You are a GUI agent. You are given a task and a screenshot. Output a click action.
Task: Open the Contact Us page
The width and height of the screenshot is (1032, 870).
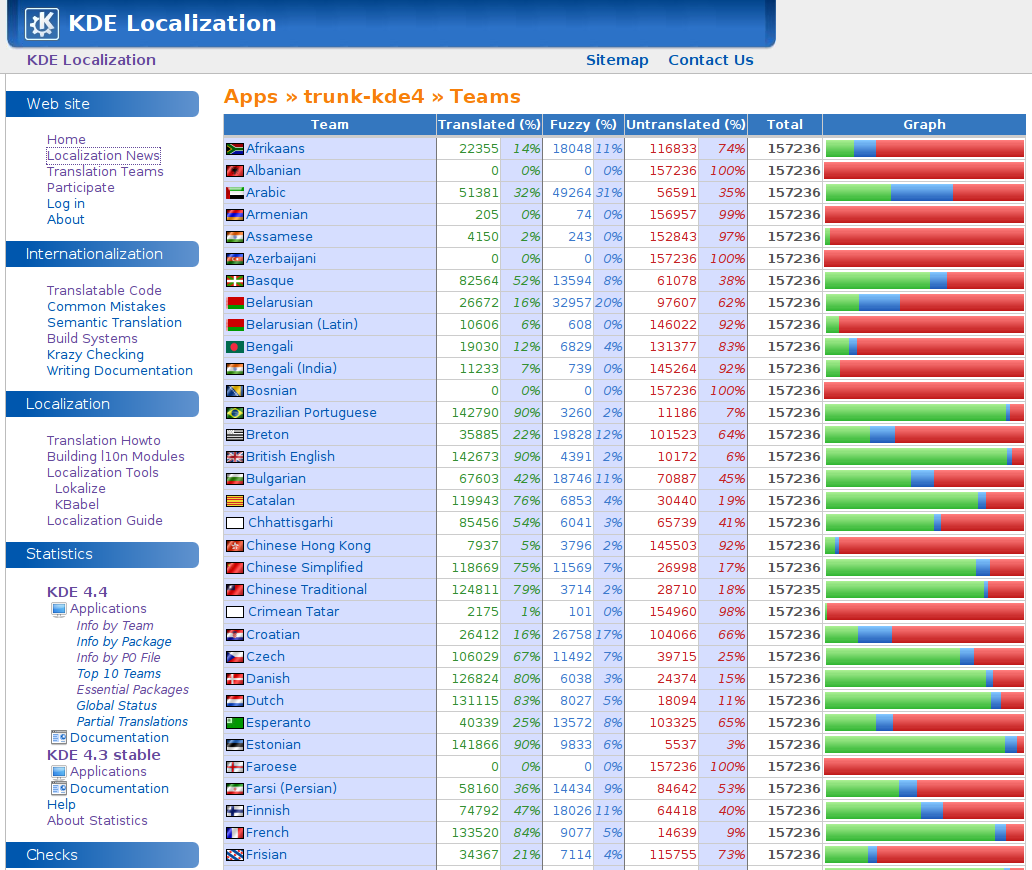[710, 60]
